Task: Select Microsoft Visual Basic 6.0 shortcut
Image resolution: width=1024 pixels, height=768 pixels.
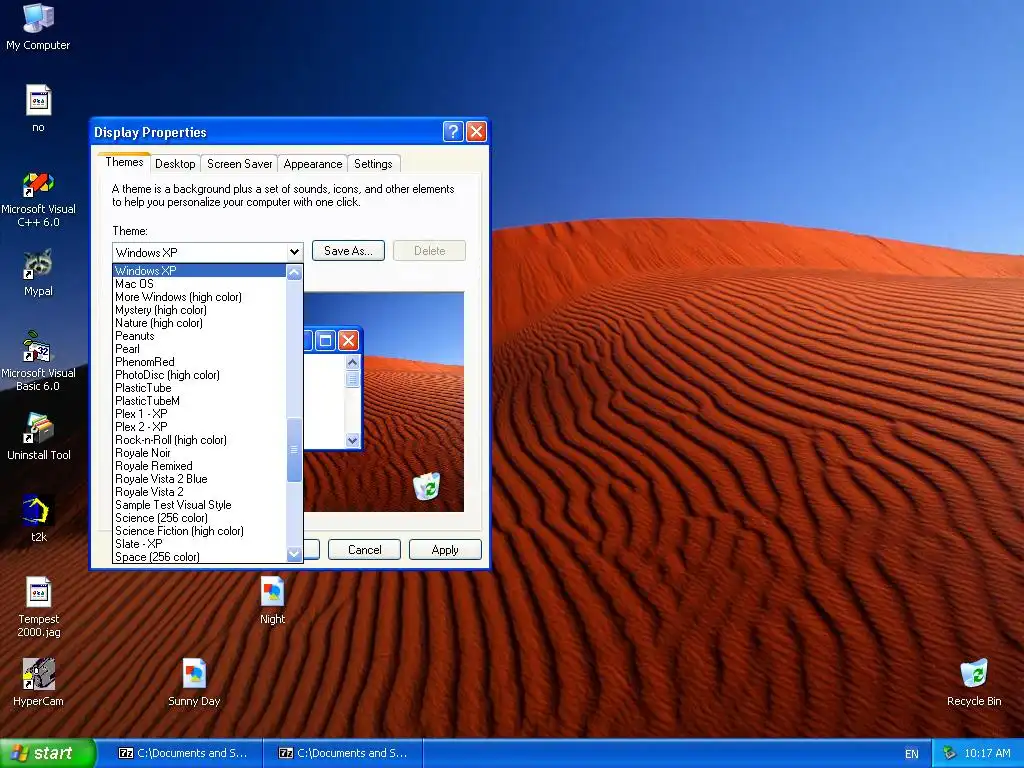Action: point(39,361)
